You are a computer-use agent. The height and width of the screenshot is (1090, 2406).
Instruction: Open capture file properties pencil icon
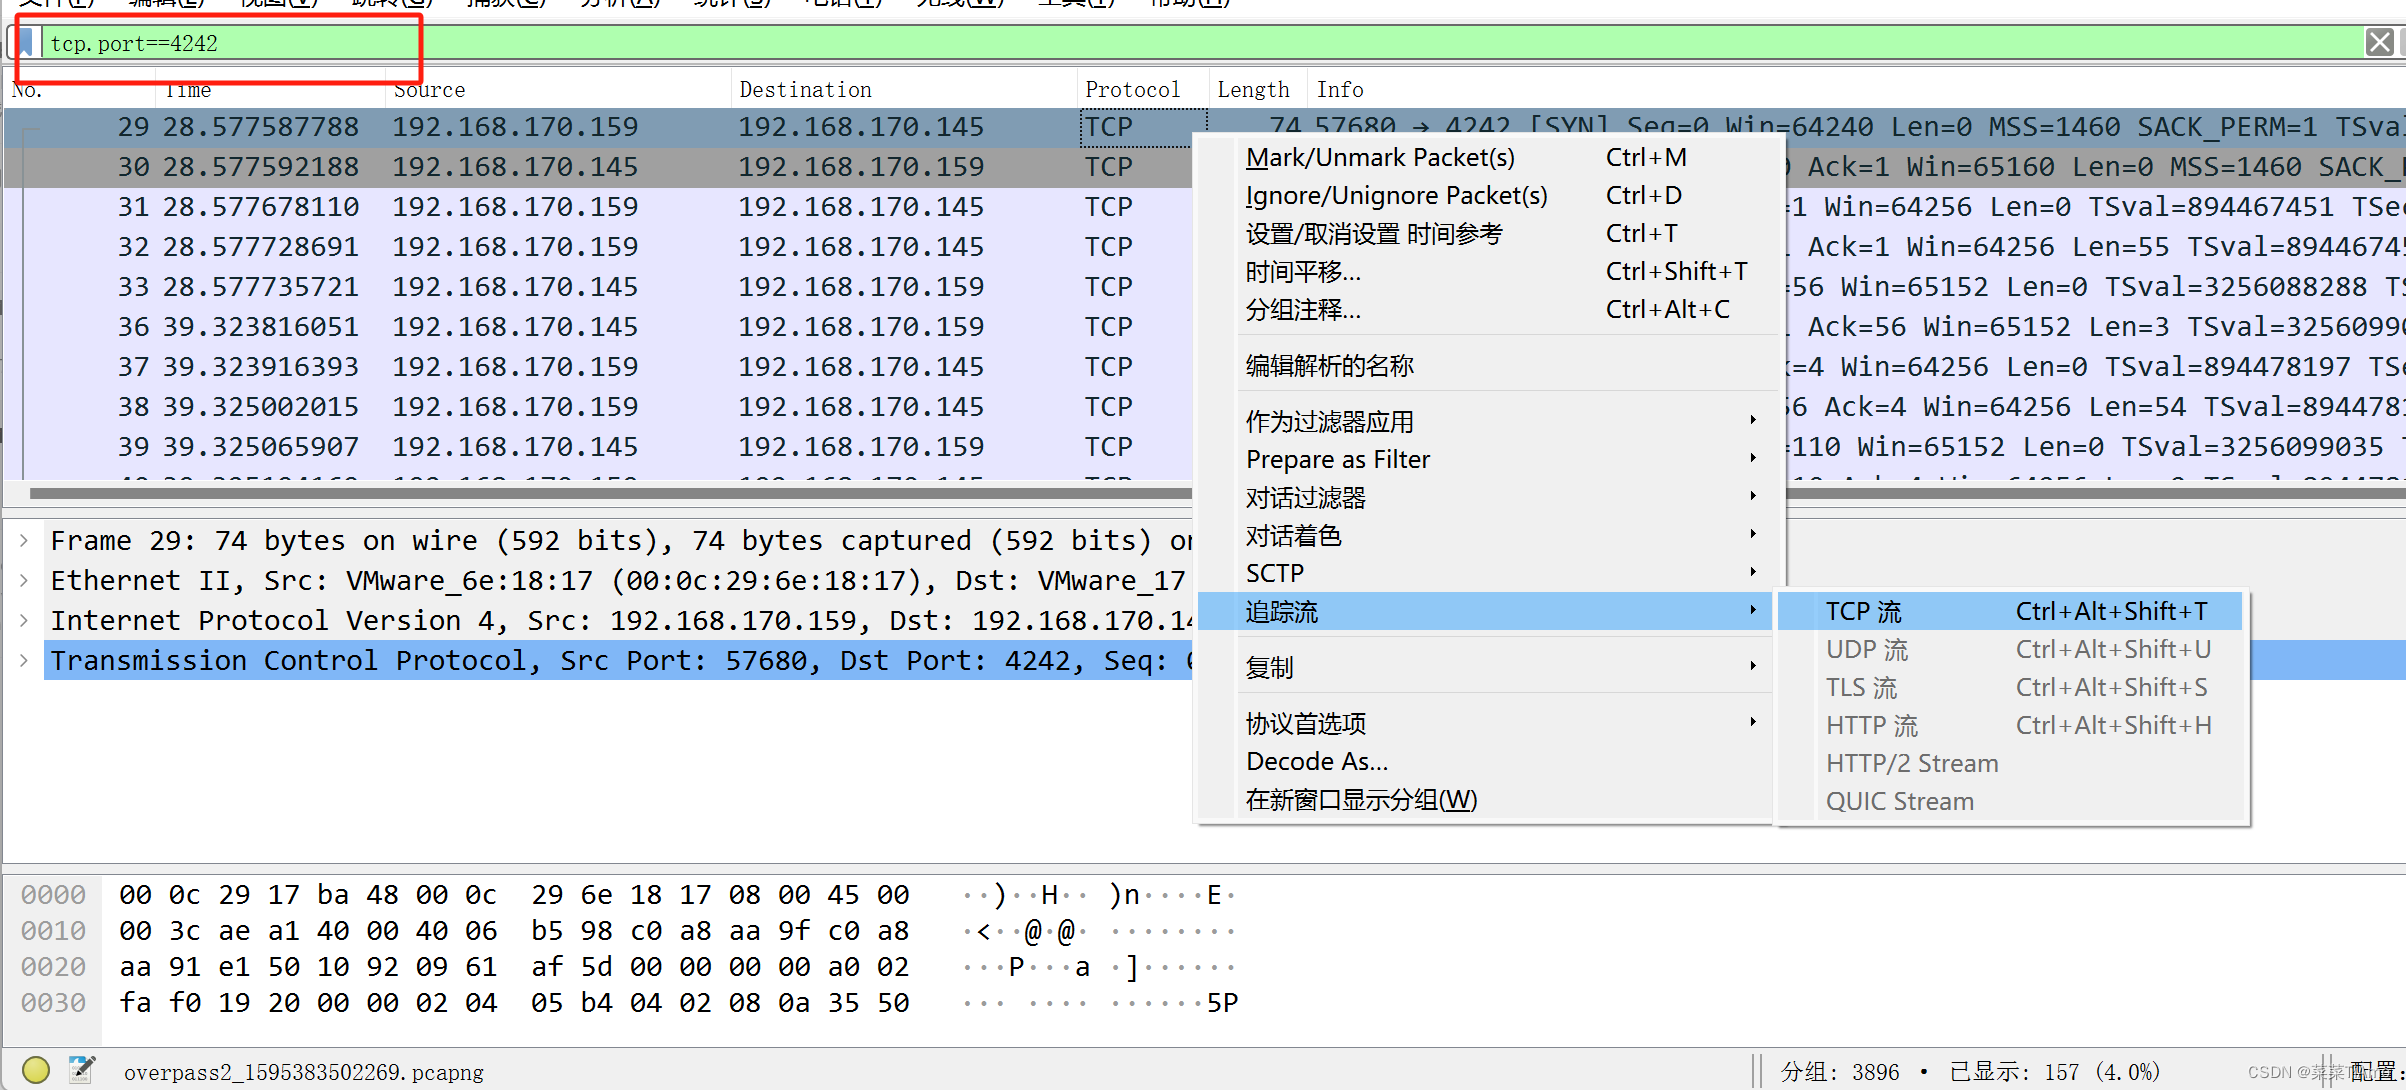click(82, 1070)
